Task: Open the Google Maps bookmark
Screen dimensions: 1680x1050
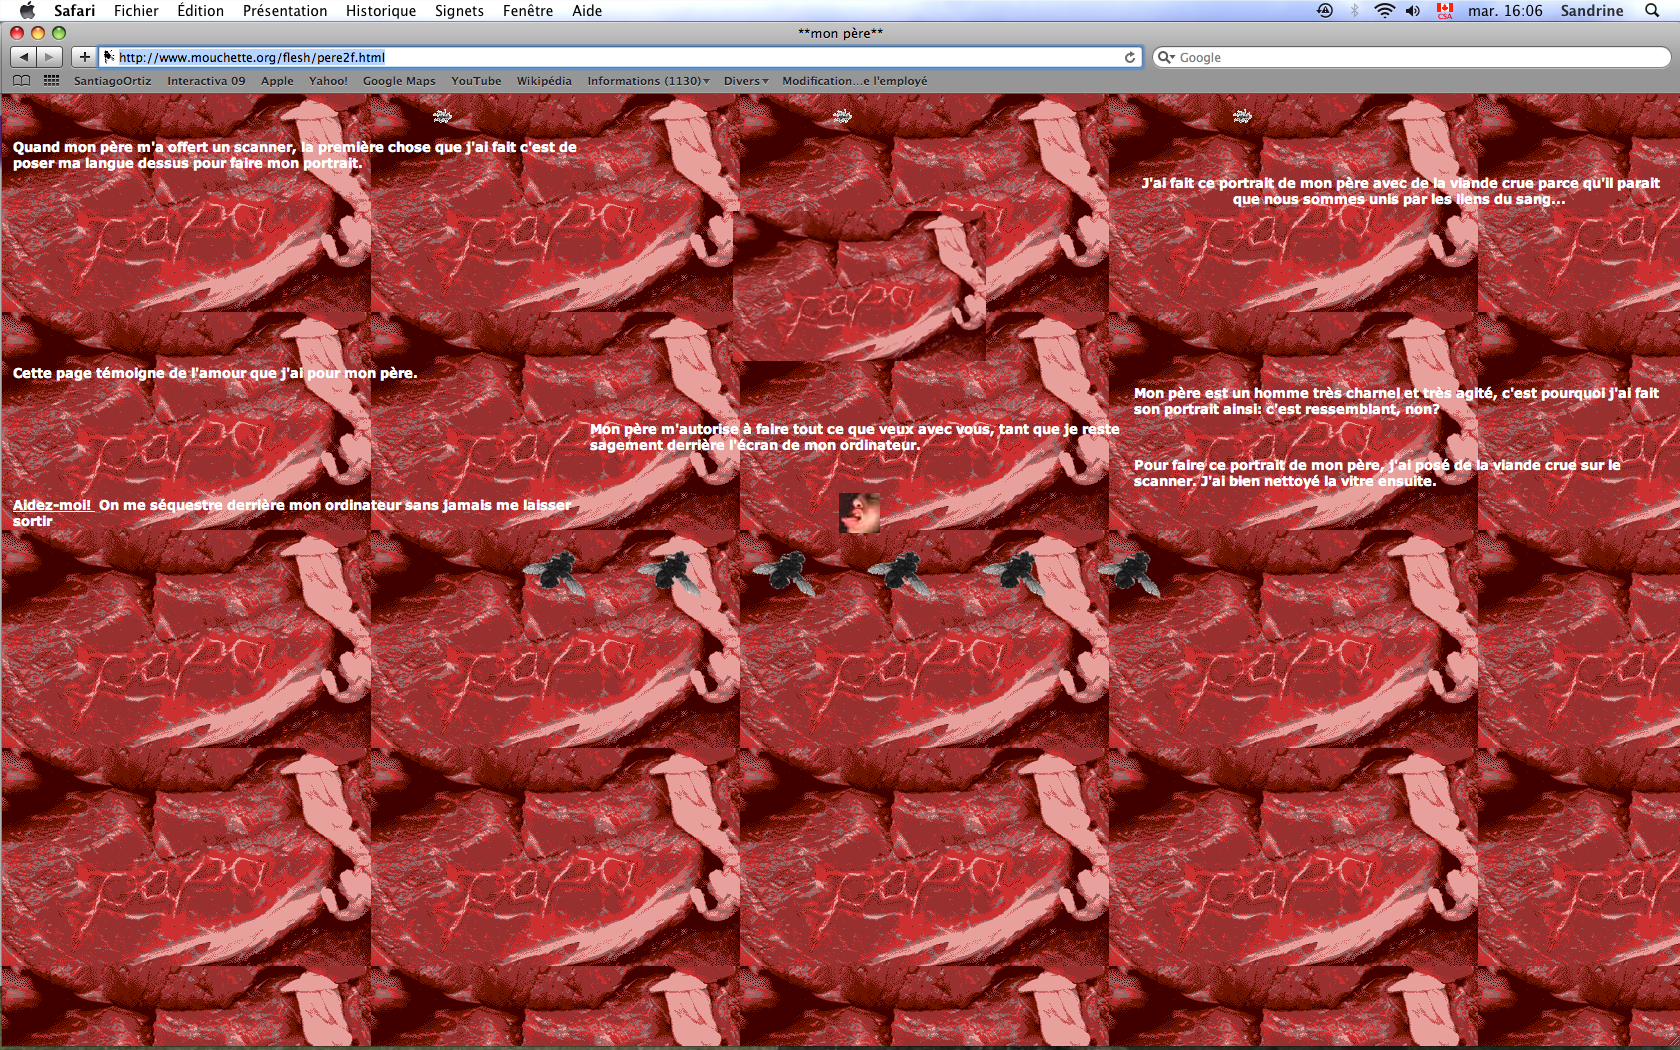Action: tap(399, 81)
